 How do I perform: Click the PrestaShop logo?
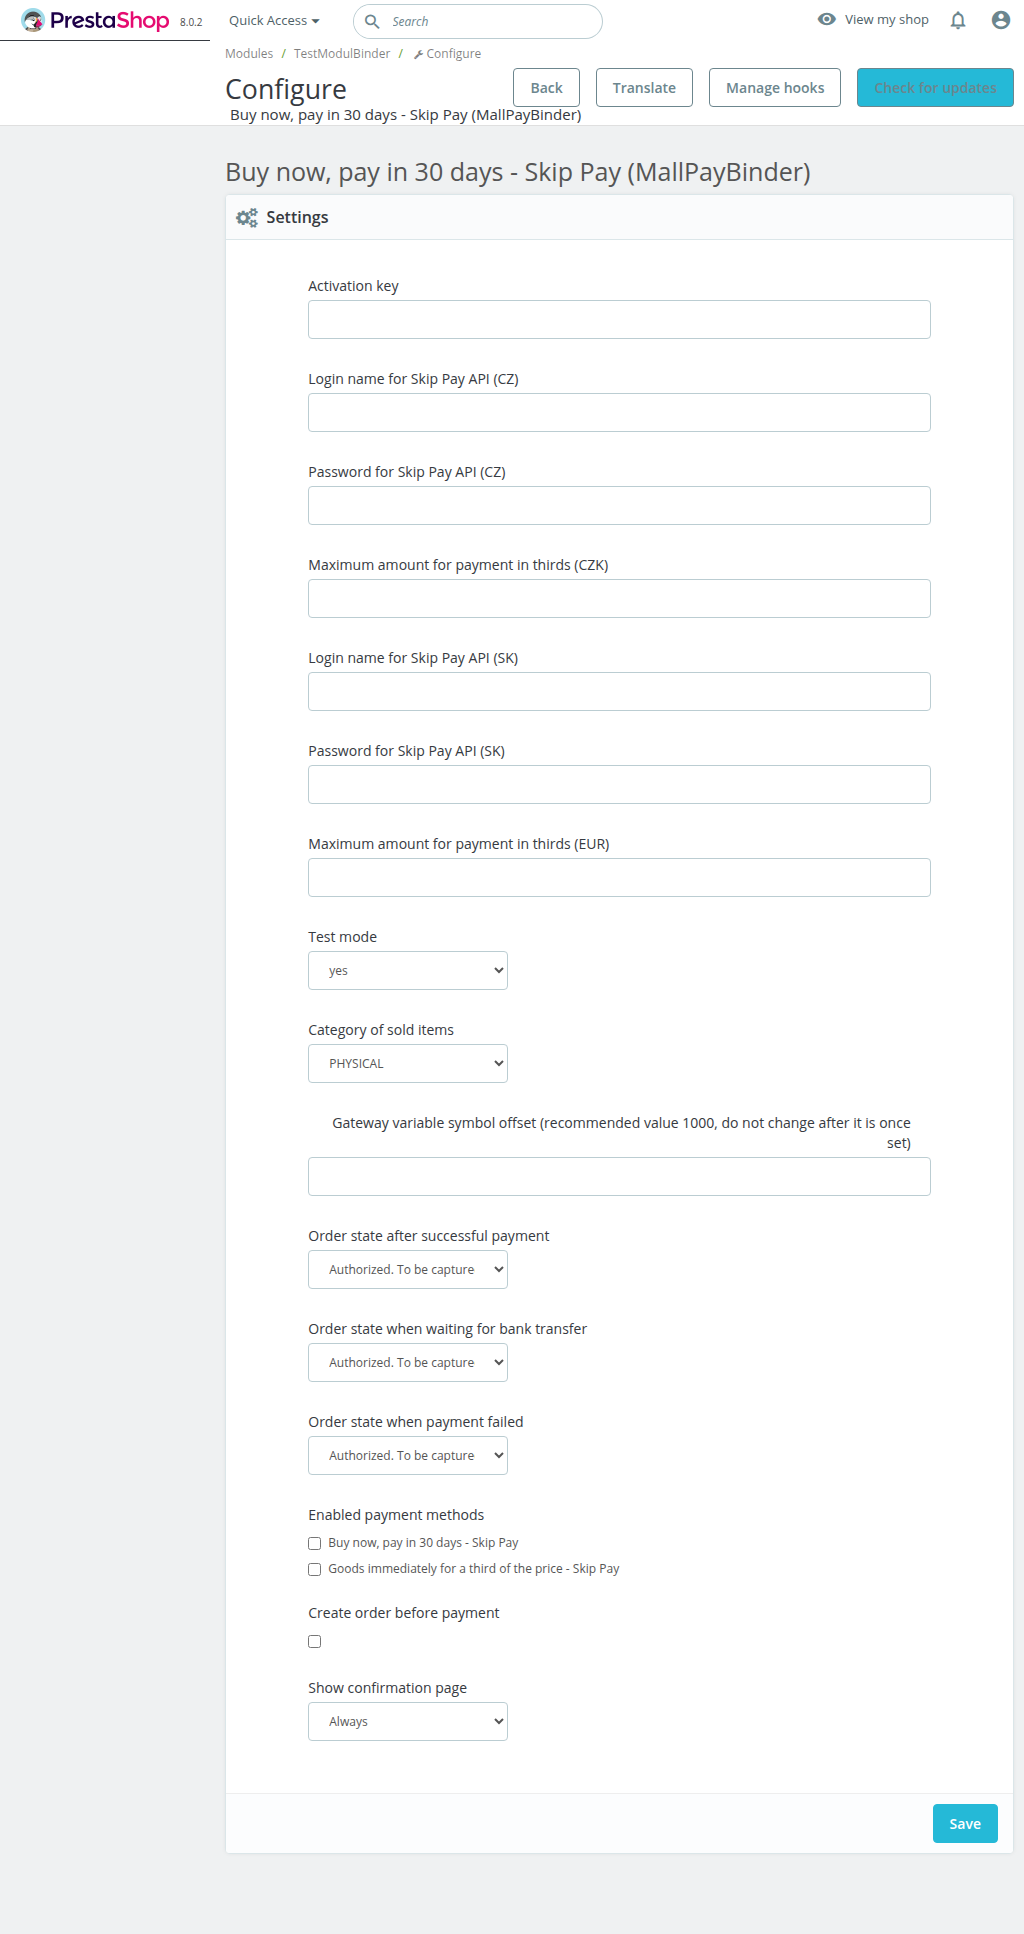95,20
